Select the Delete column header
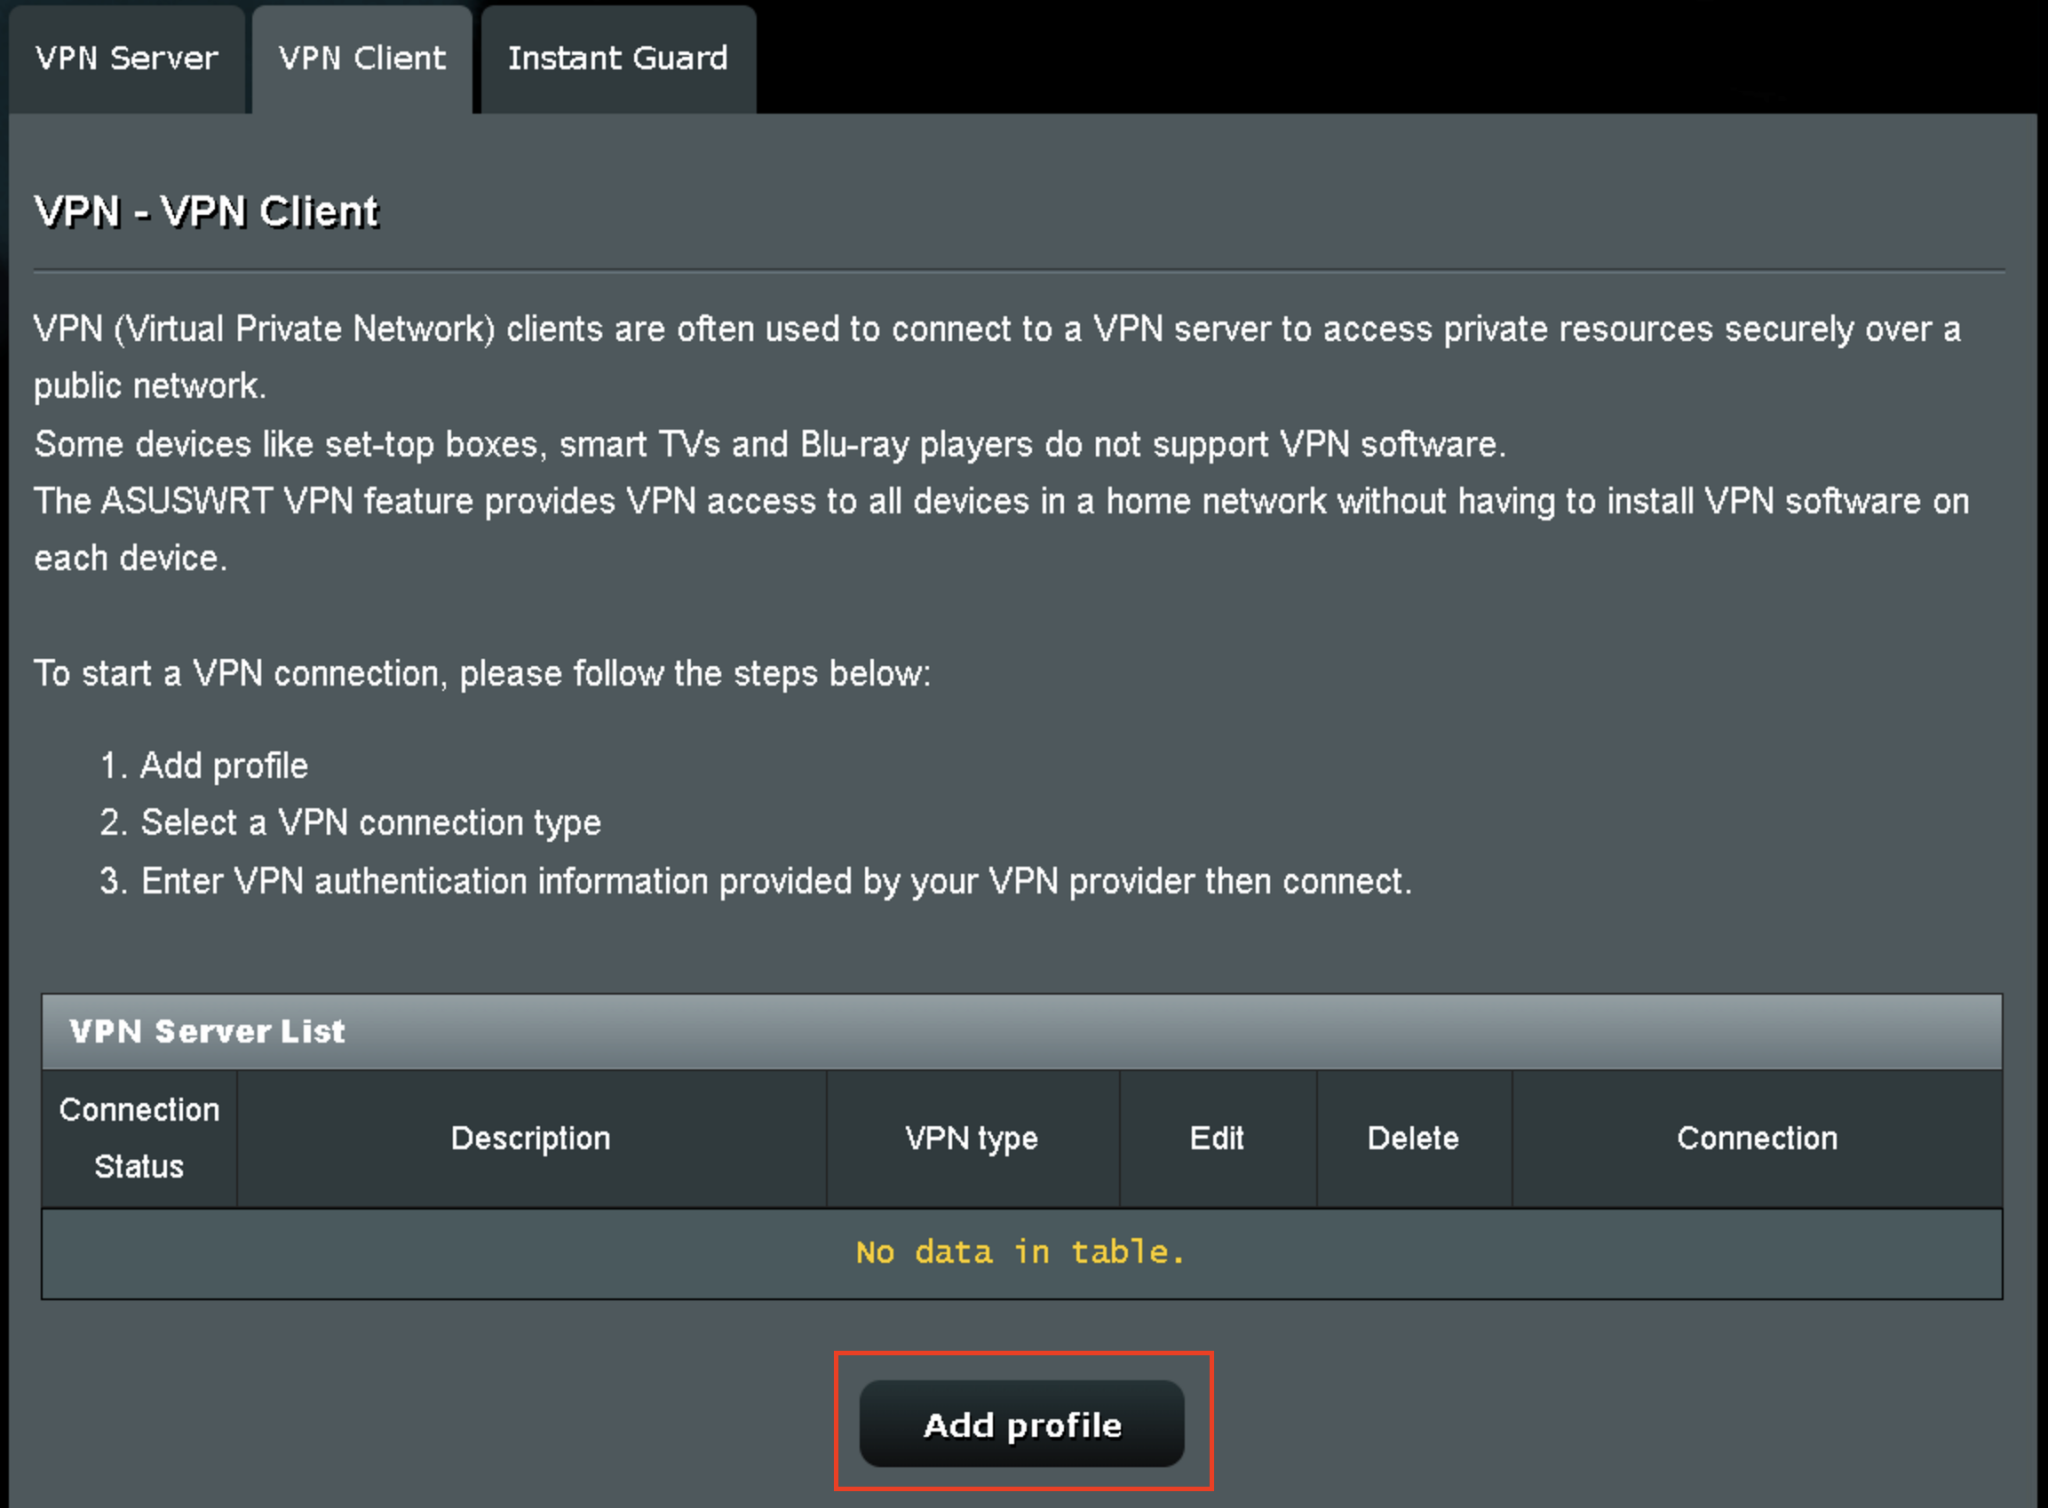The width and height of the screenshot is (2048, 1508). point(1413,1137)
